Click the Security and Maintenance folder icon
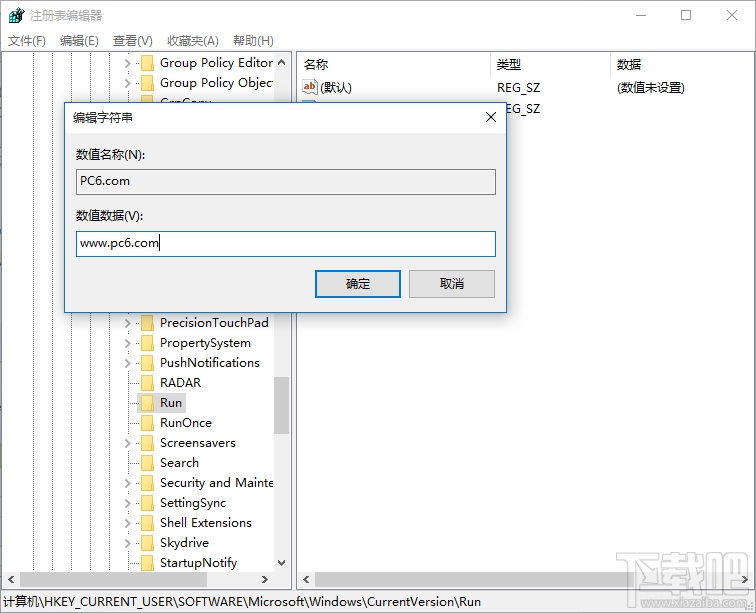 147,483
